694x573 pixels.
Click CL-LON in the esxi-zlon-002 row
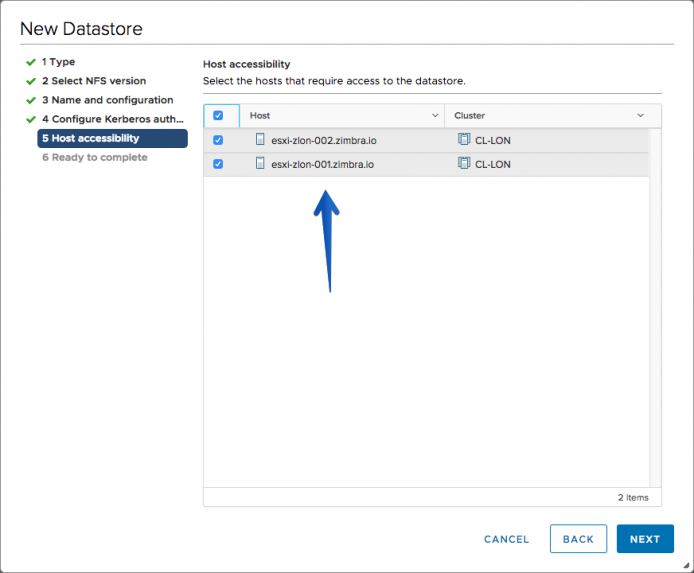[x=493, y=140]
